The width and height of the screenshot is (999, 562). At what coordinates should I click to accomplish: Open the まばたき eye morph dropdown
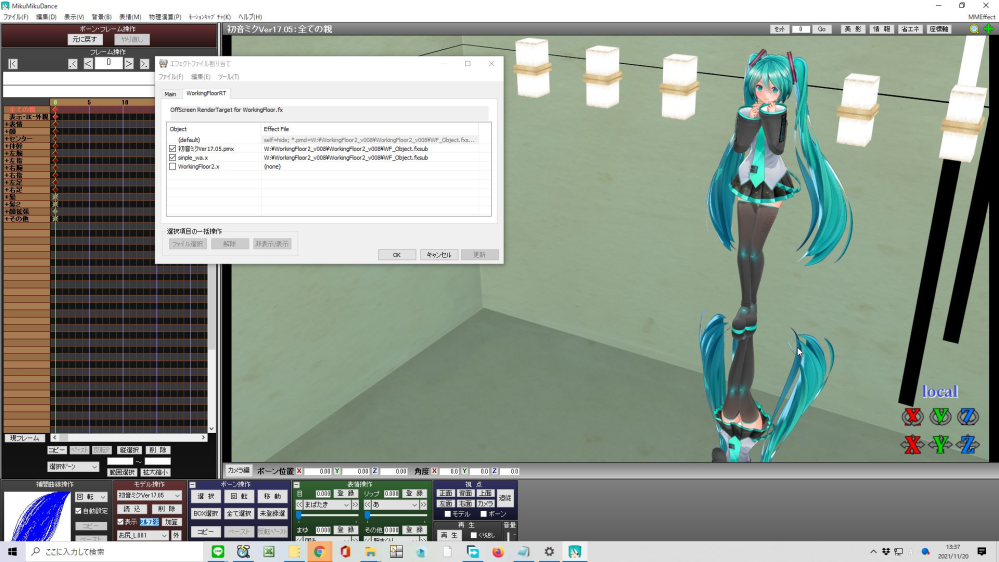click(327, 505)
